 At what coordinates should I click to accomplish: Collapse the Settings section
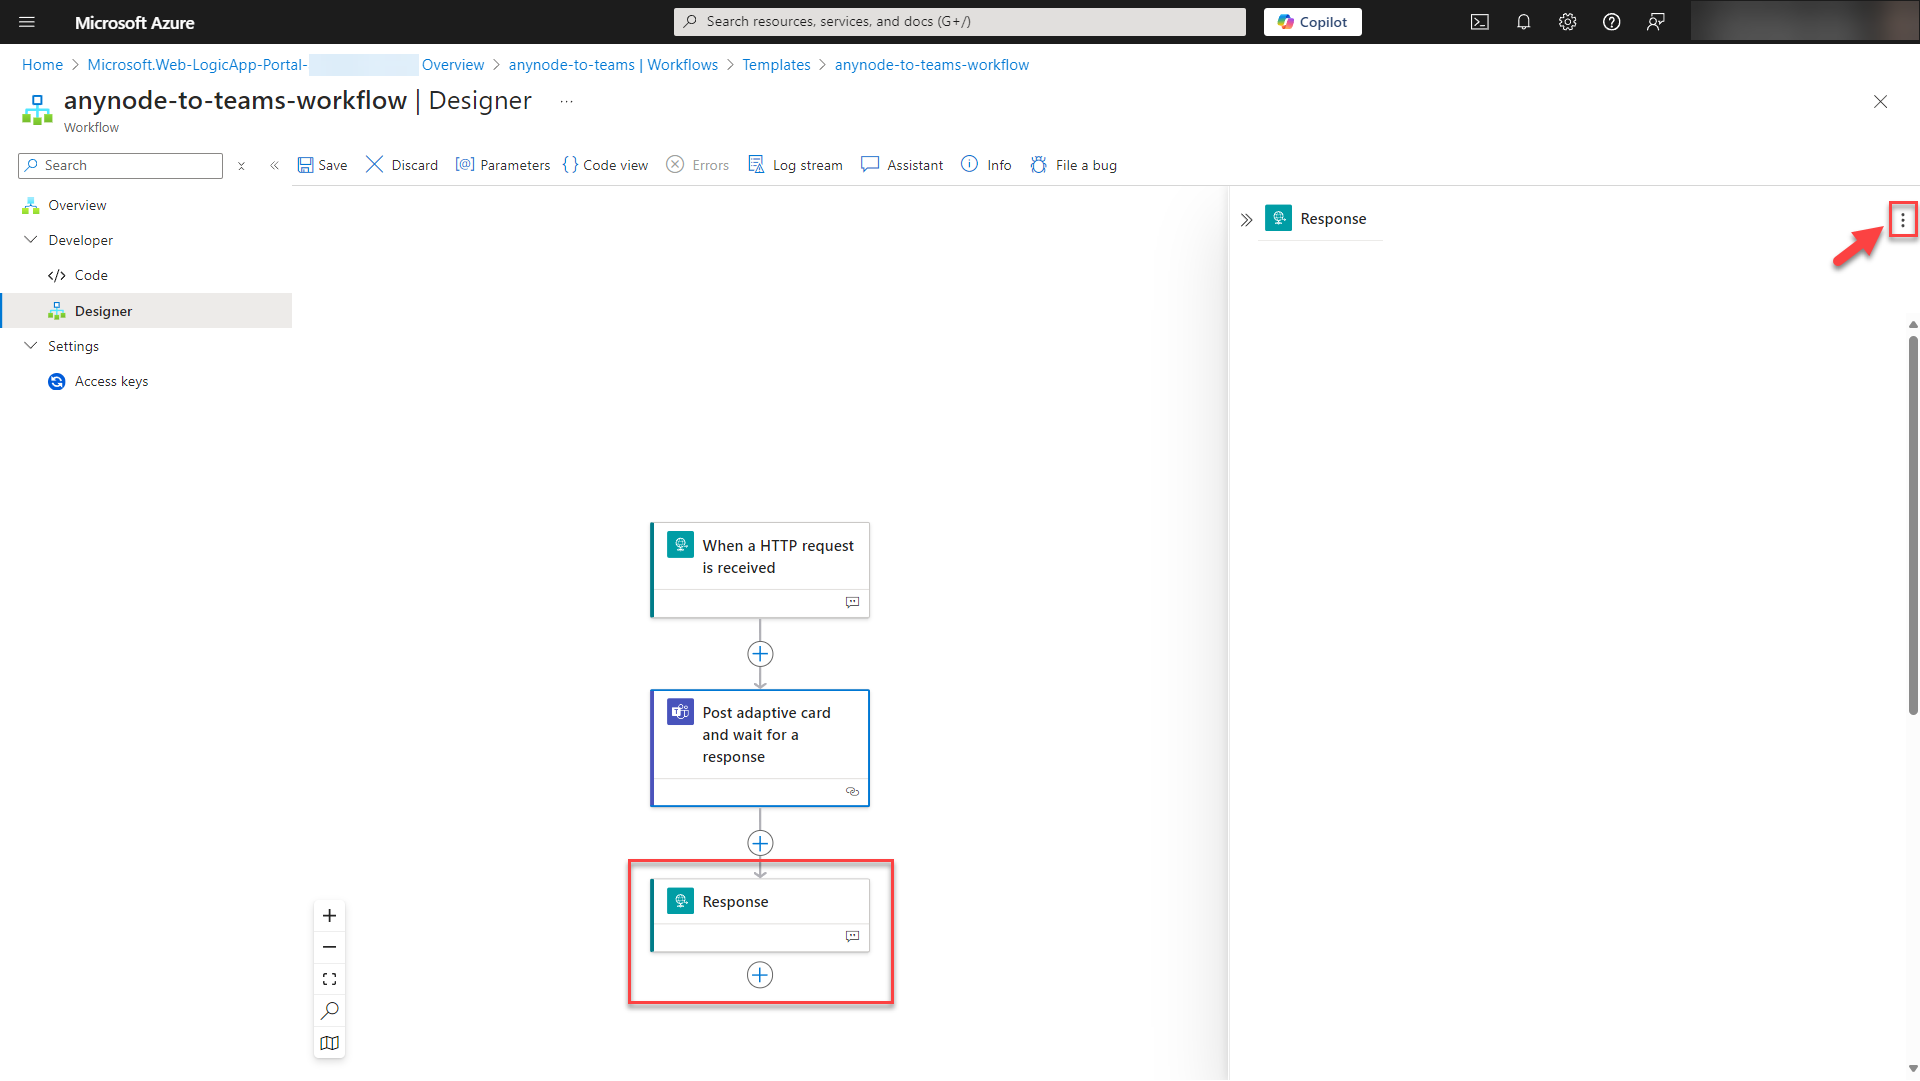[x=30, y=346]
